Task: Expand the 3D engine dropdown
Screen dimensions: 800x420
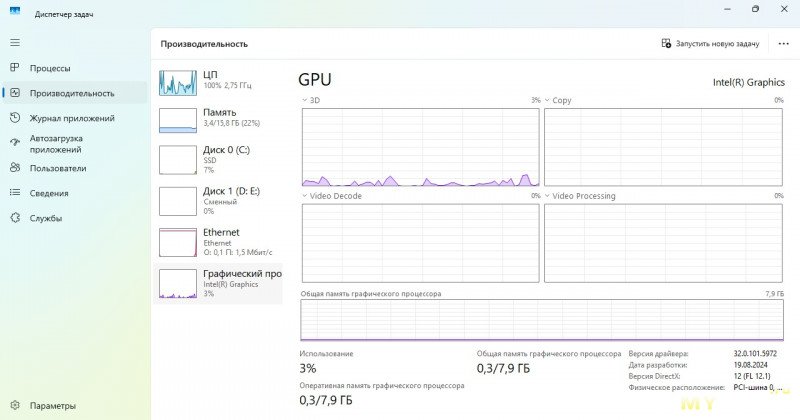Action: [305, 101]
